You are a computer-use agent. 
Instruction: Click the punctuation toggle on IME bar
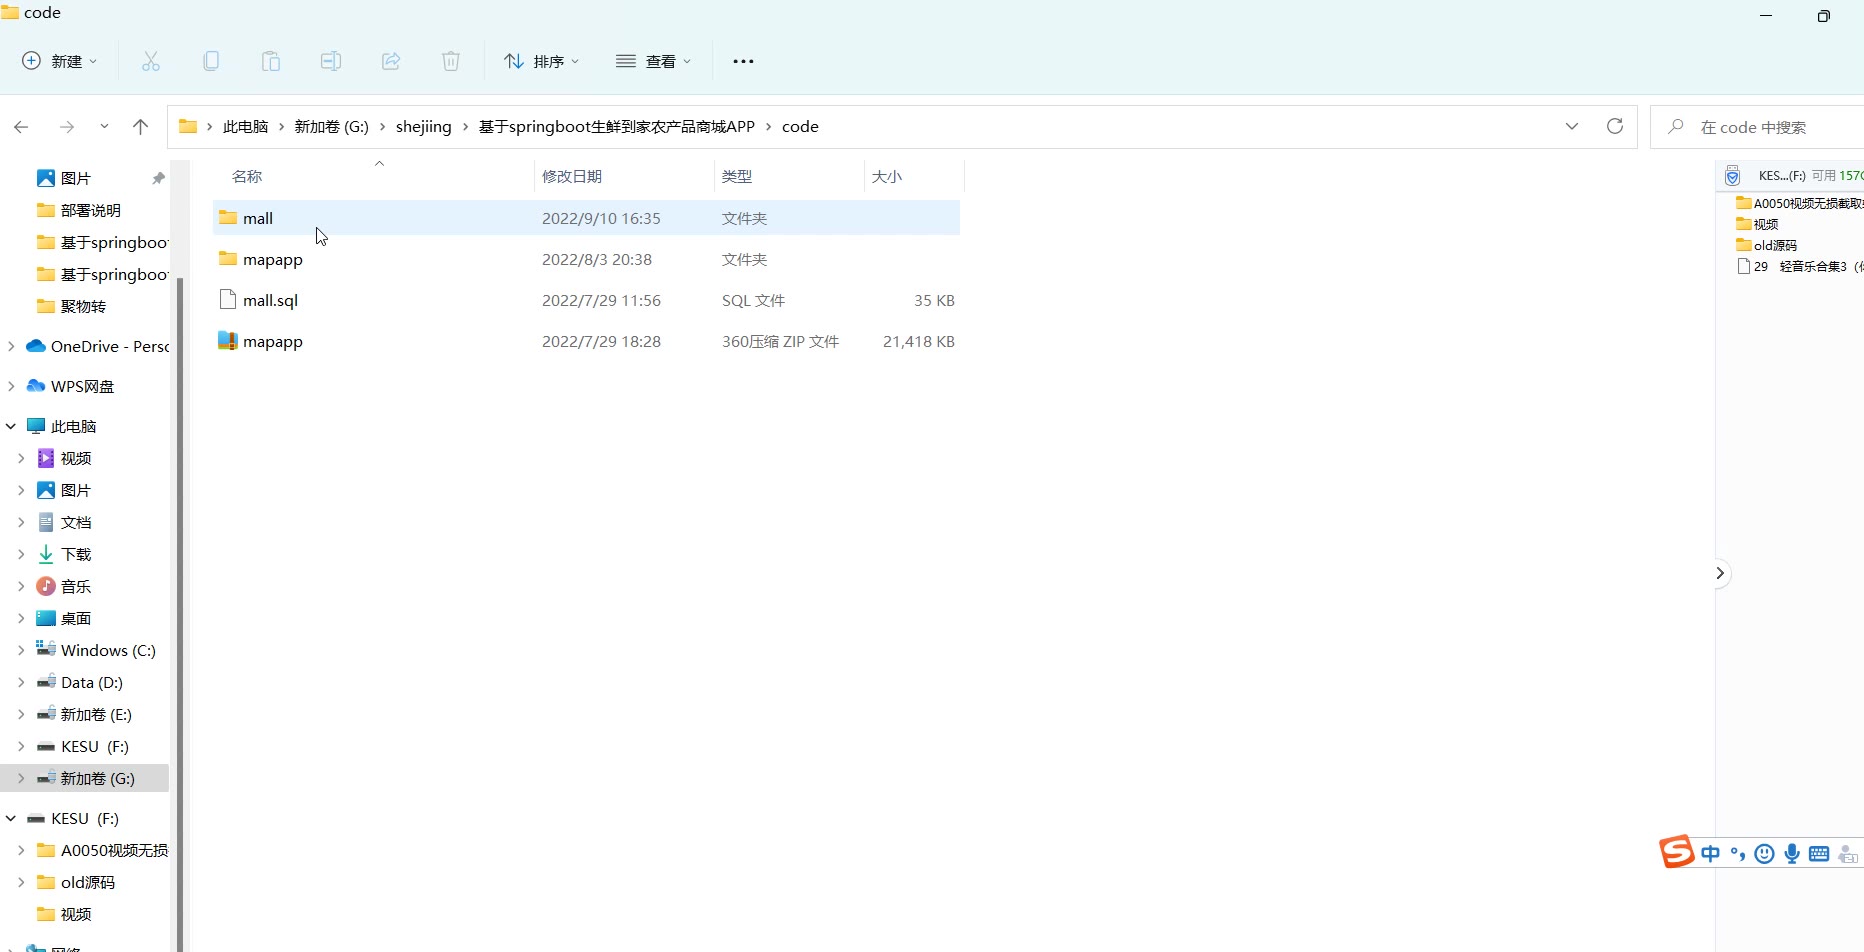tap(1738, 854)
